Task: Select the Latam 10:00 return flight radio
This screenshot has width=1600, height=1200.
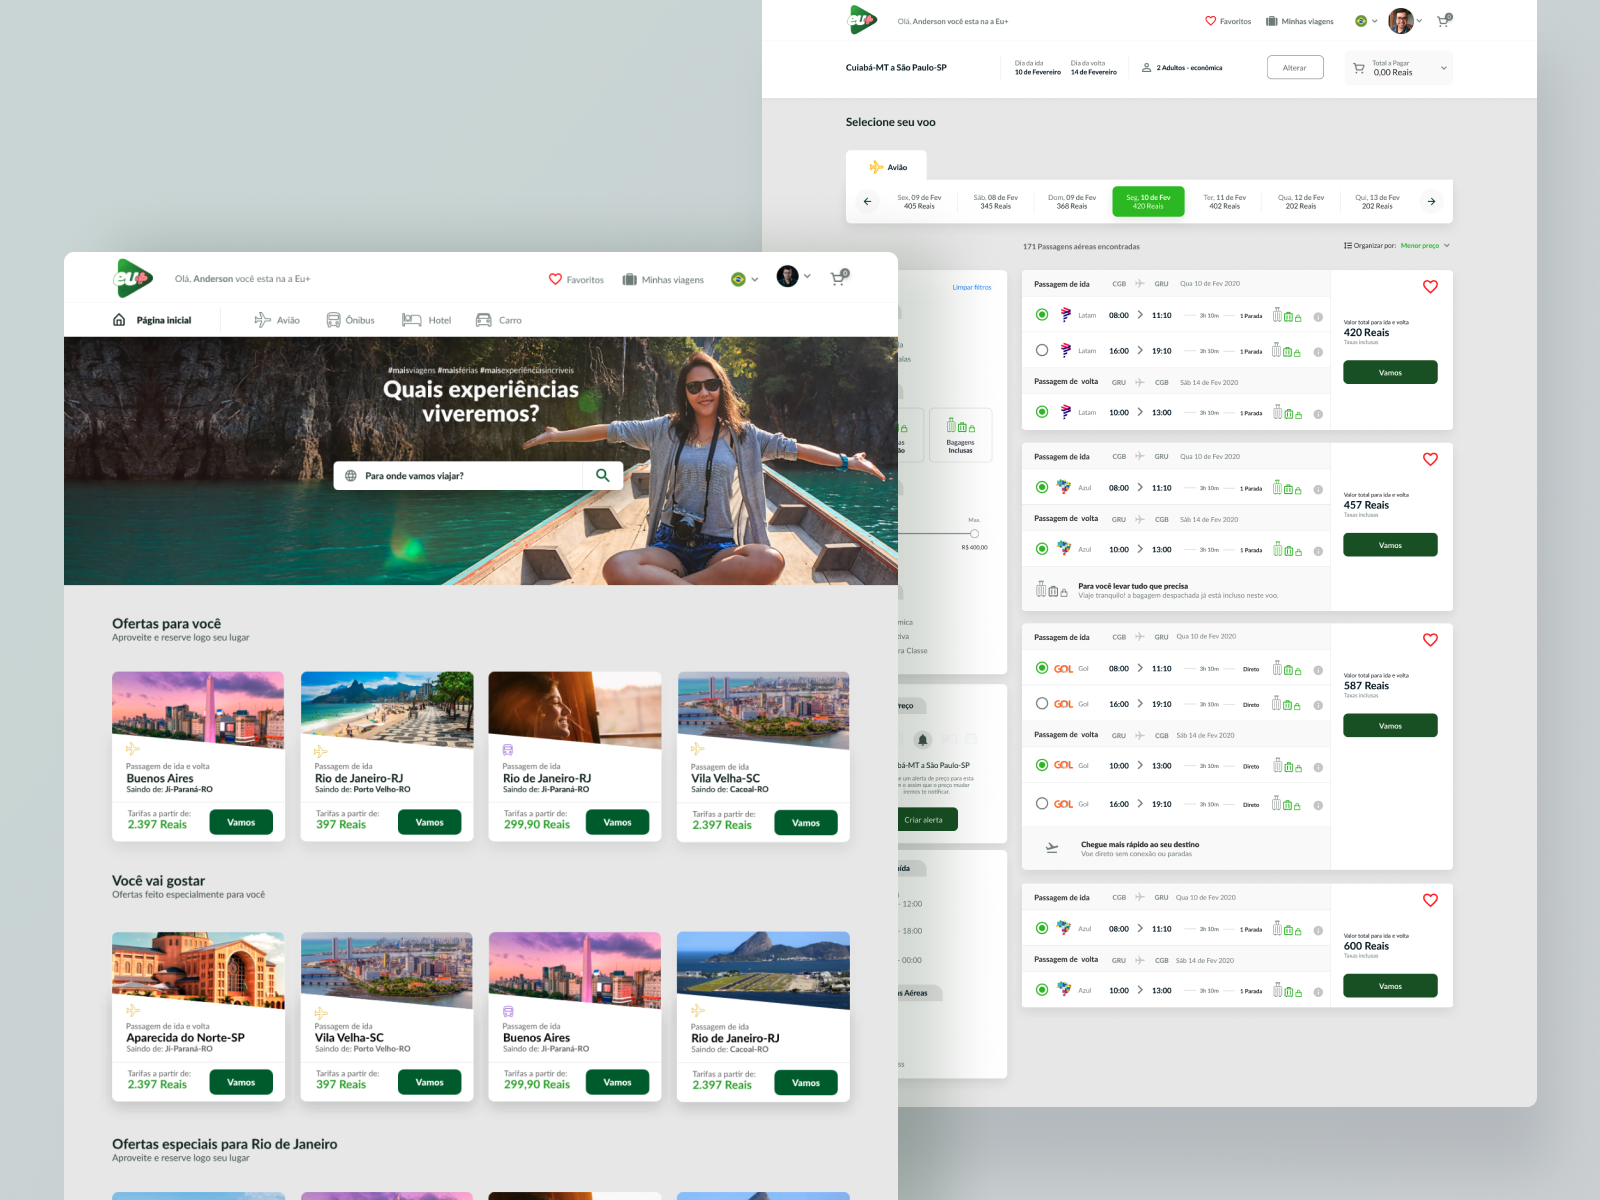Action: [x=1042, y=412]
